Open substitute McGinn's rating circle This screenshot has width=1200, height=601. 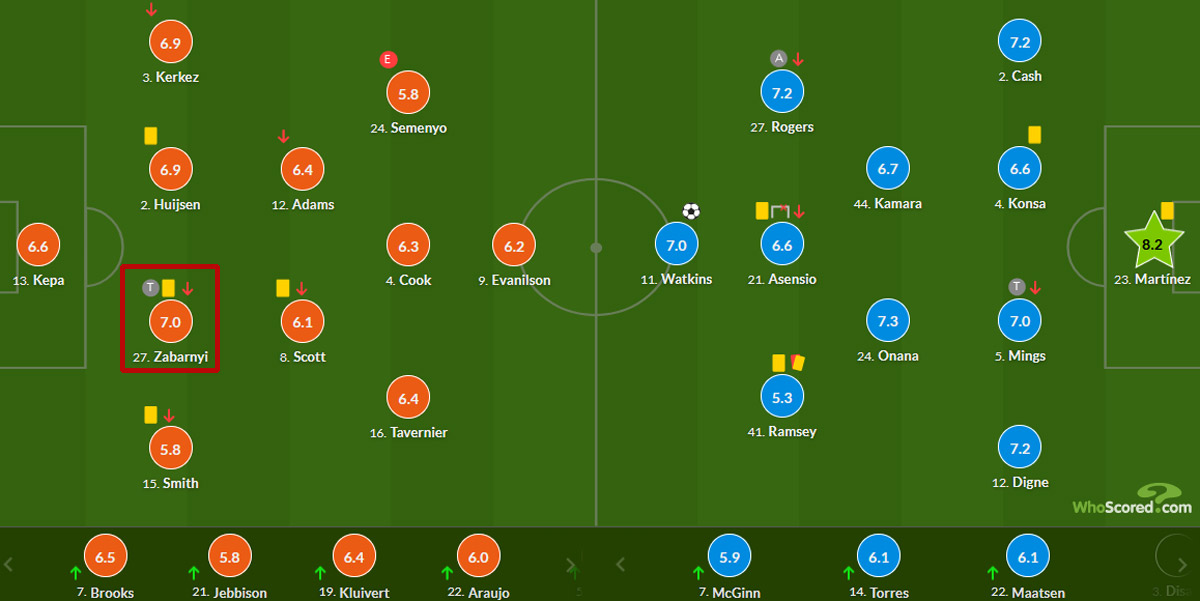[x=729, y=558]
